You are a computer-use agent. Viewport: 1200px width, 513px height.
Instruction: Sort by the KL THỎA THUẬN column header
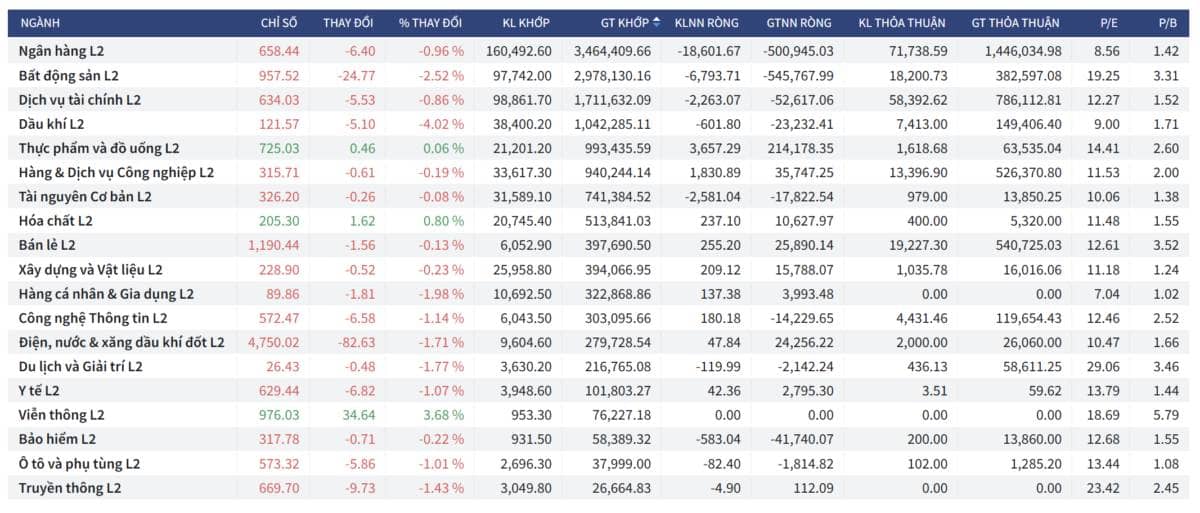coord(903,22)
